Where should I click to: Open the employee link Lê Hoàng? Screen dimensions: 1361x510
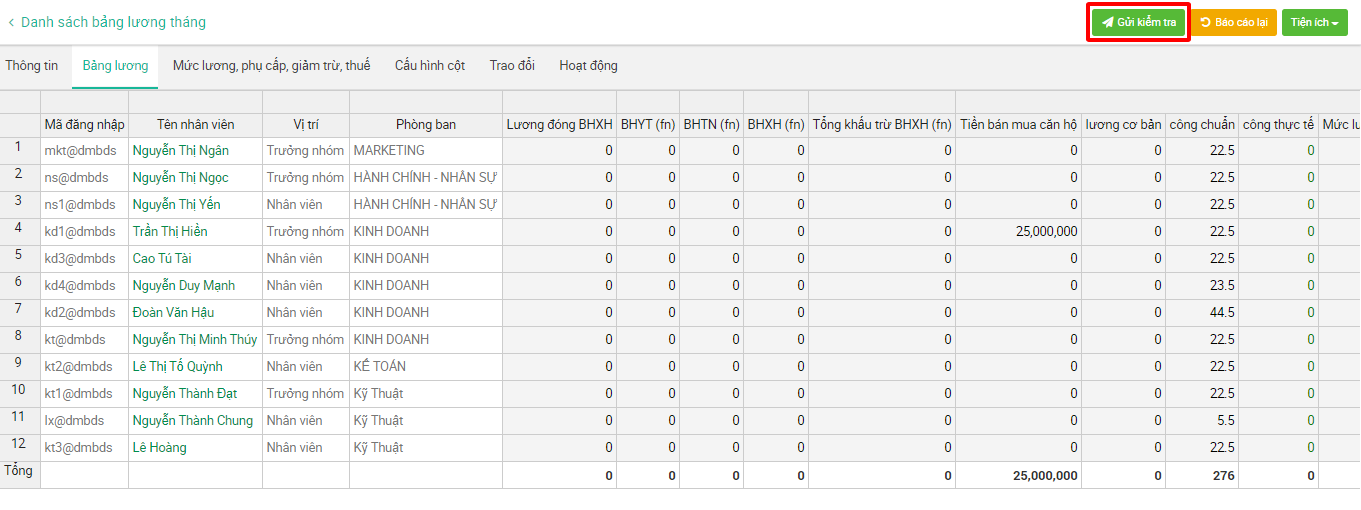[160, 448]
